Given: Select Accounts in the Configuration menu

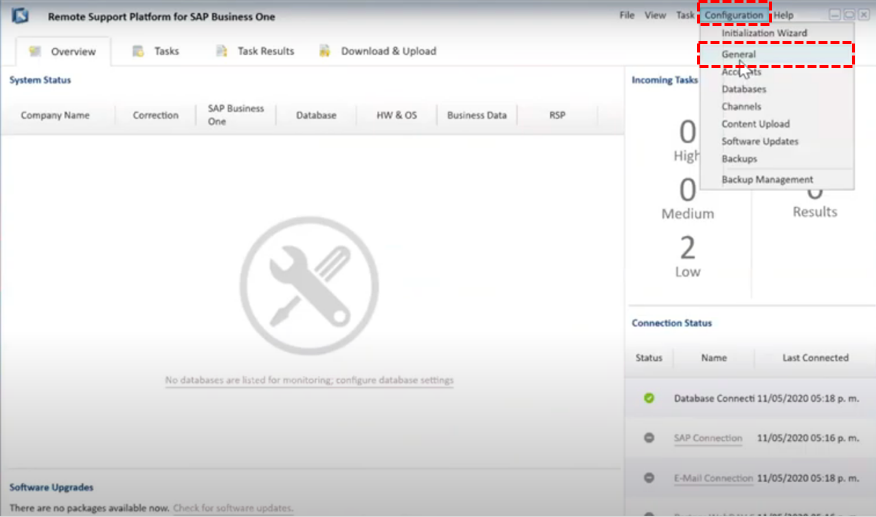Looking at the screenshot, I should [x=741, y=72].
